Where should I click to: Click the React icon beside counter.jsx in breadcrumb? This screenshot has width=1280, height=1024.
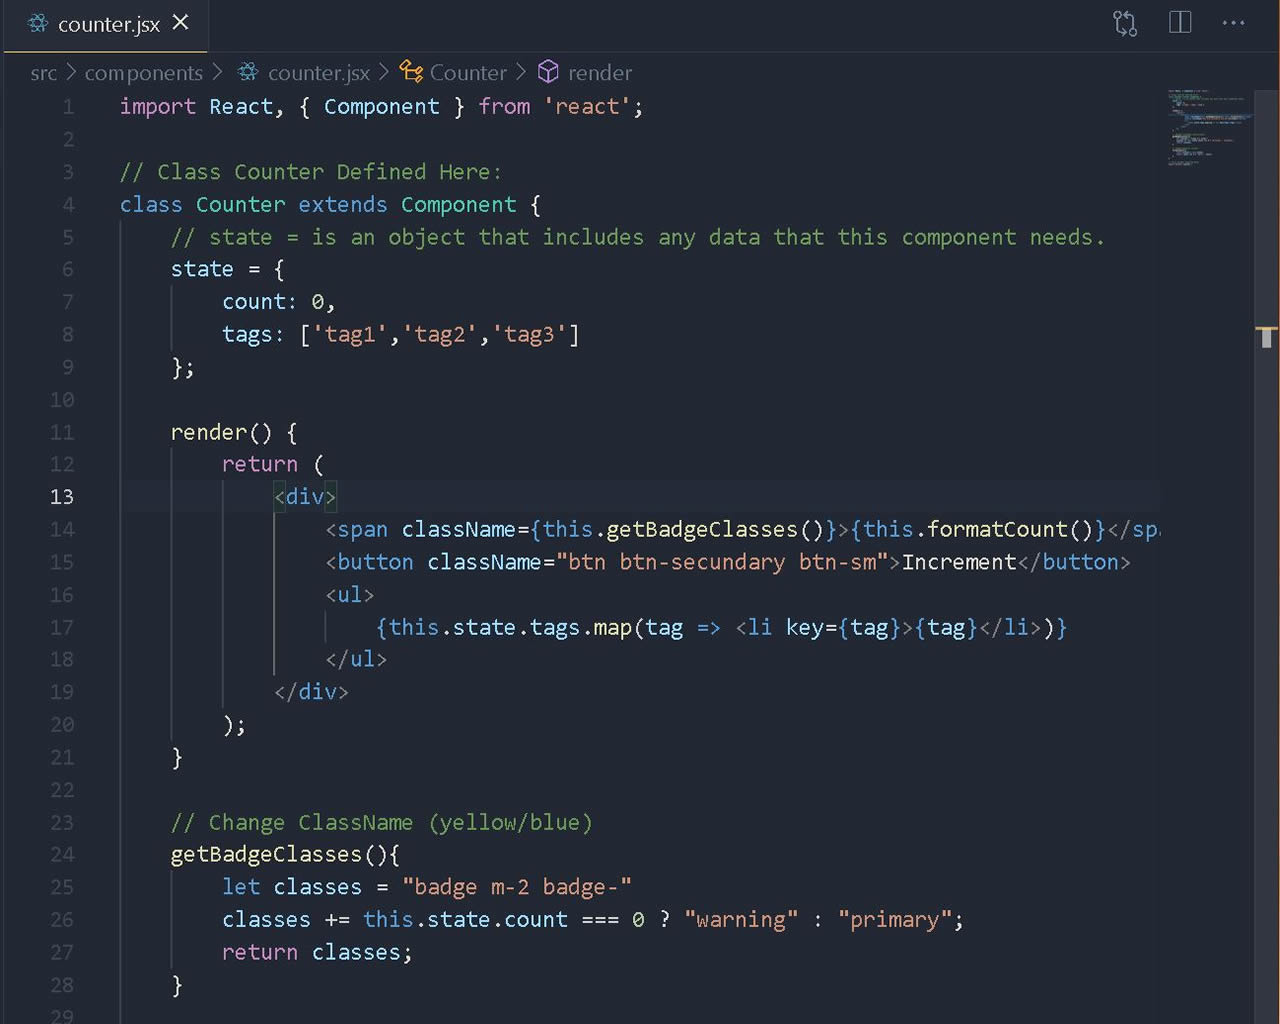245,72
